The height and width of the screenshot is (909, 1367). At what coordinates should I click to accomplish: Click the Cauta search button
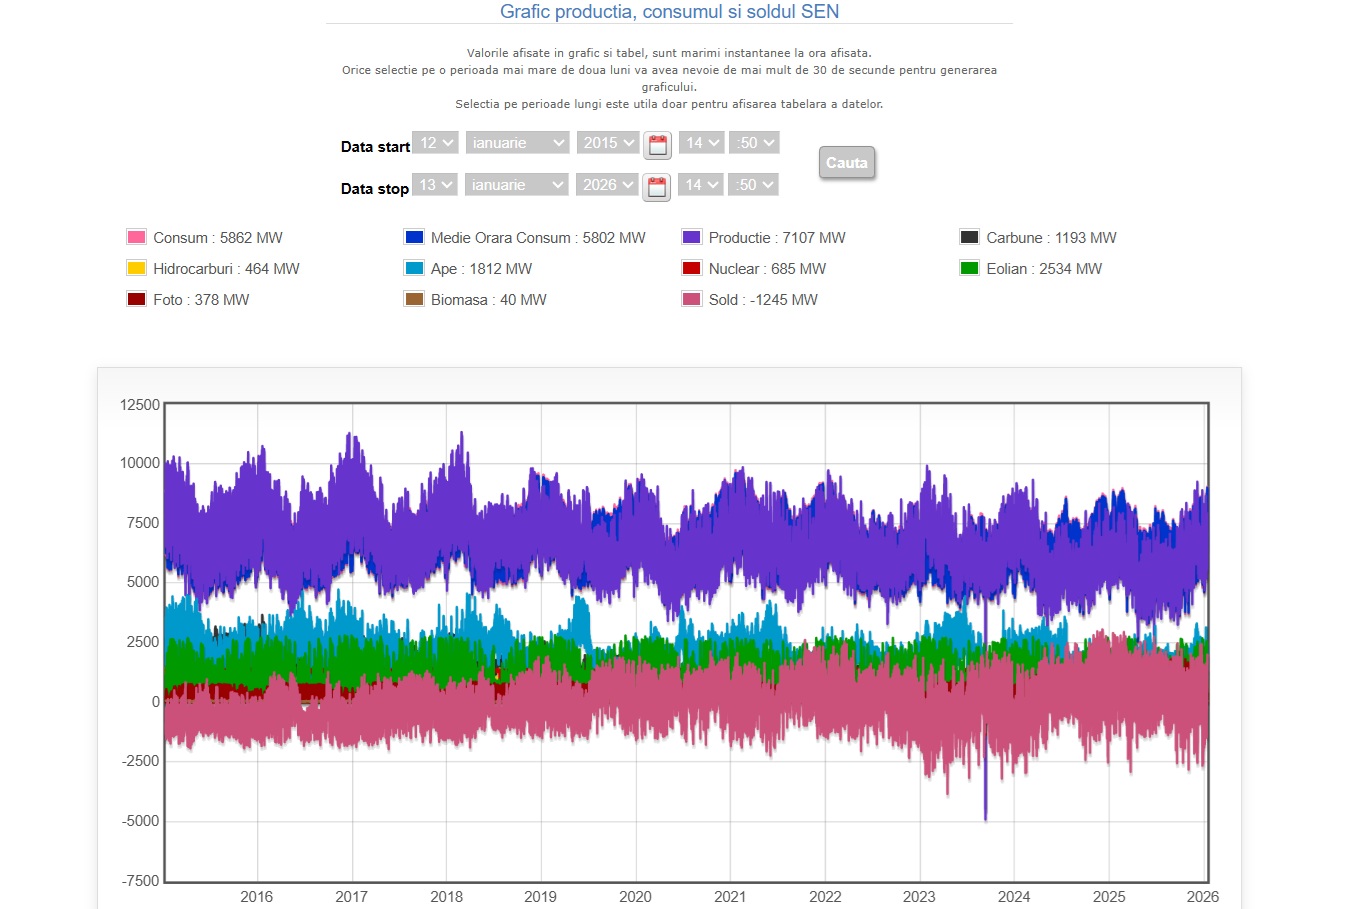coord(846,163)
